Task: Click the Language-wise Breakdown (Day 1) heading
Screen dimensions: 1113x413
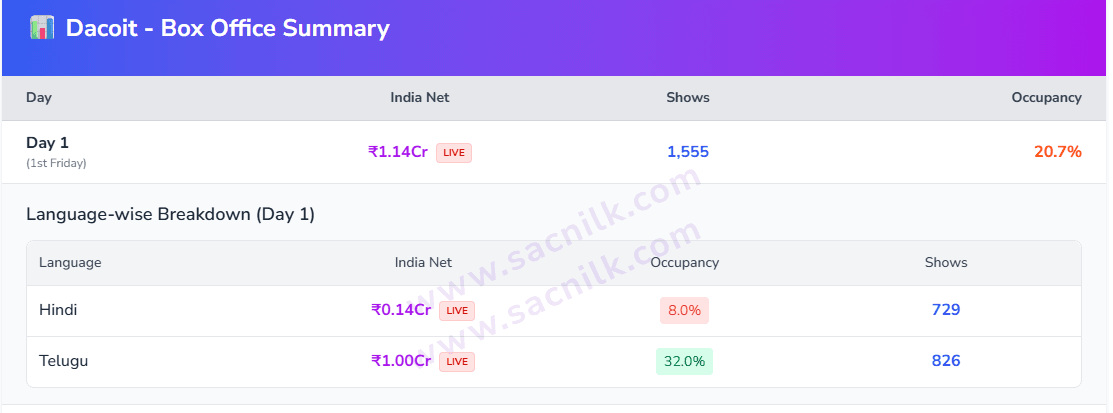Action: pyautogui.click(x=170, y=214)
